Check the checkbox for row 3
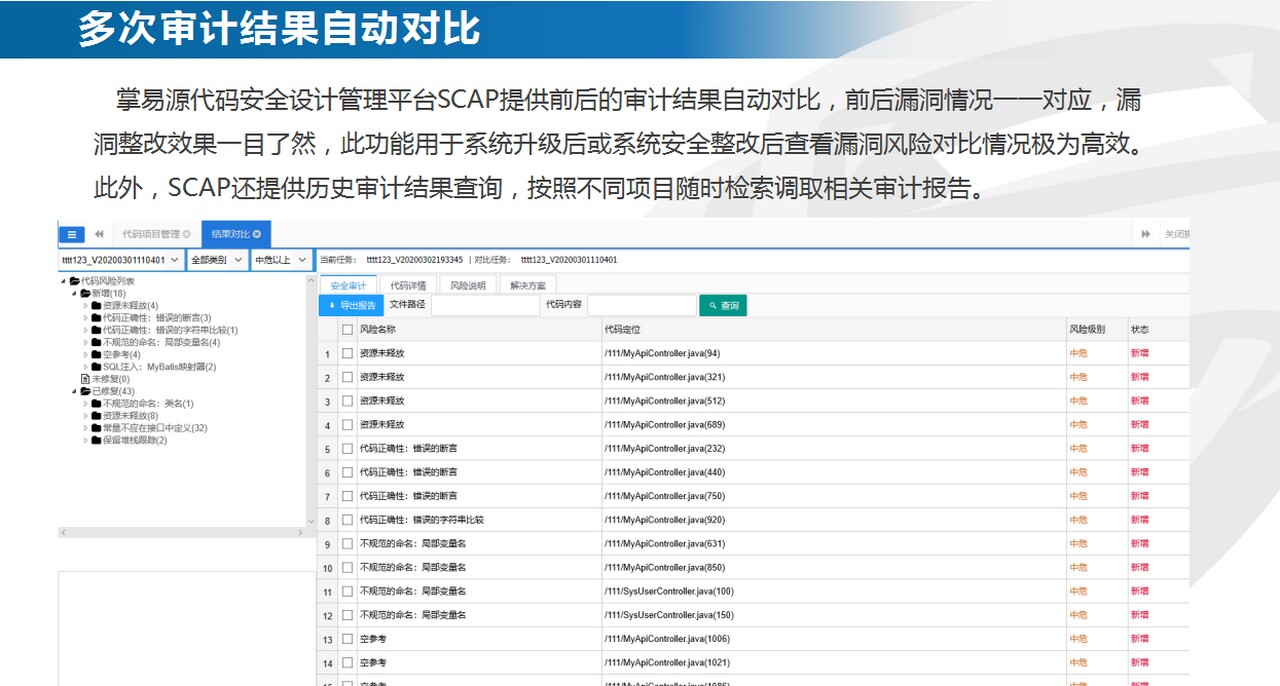Image resolution: width=1280 pixels, height=686 pixels. coord(347,401)
